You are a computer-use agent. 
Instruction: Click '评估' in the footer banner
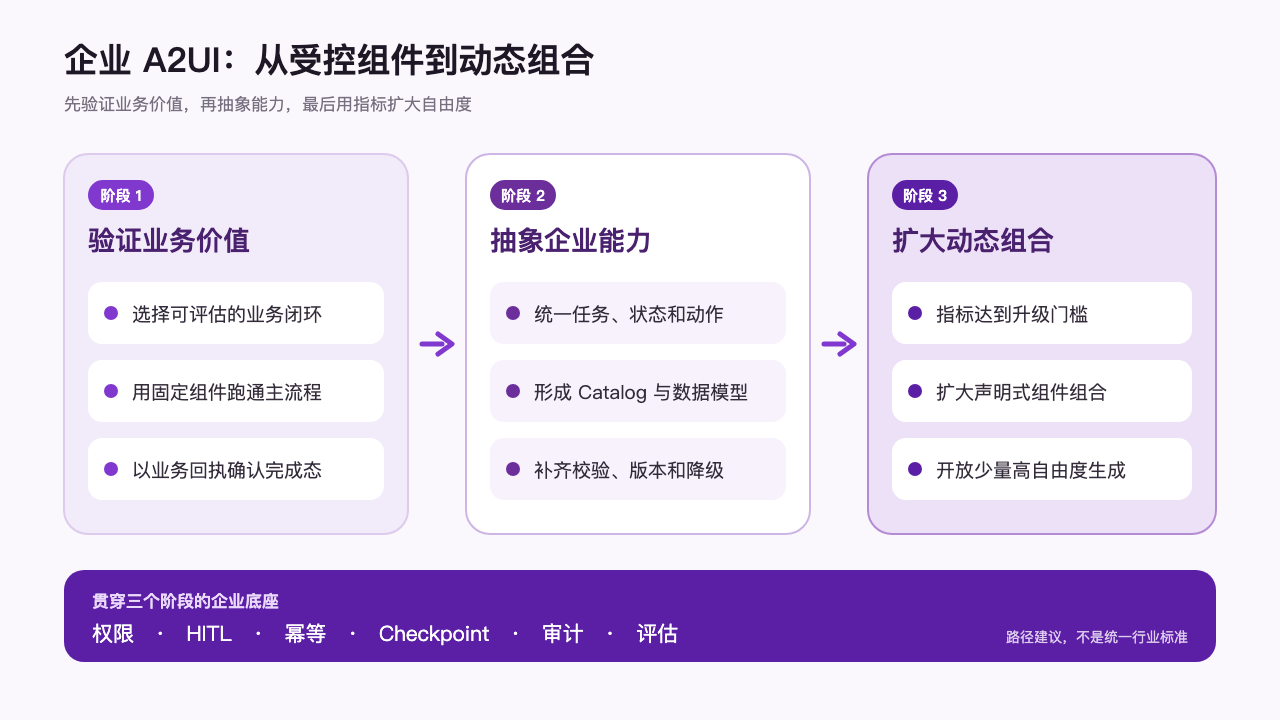[657, 633]
